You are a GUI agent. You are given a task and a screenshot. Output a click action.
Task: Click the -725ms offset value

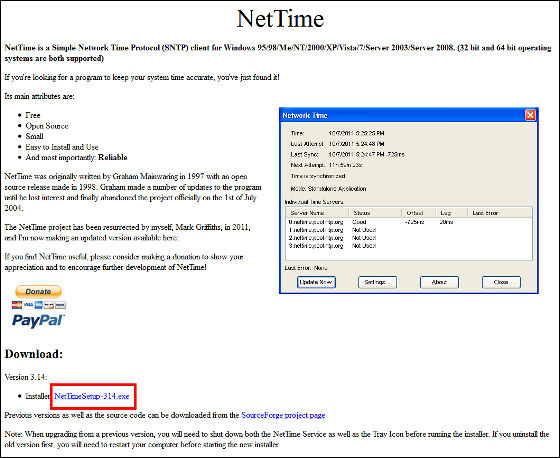coord(414,222)
